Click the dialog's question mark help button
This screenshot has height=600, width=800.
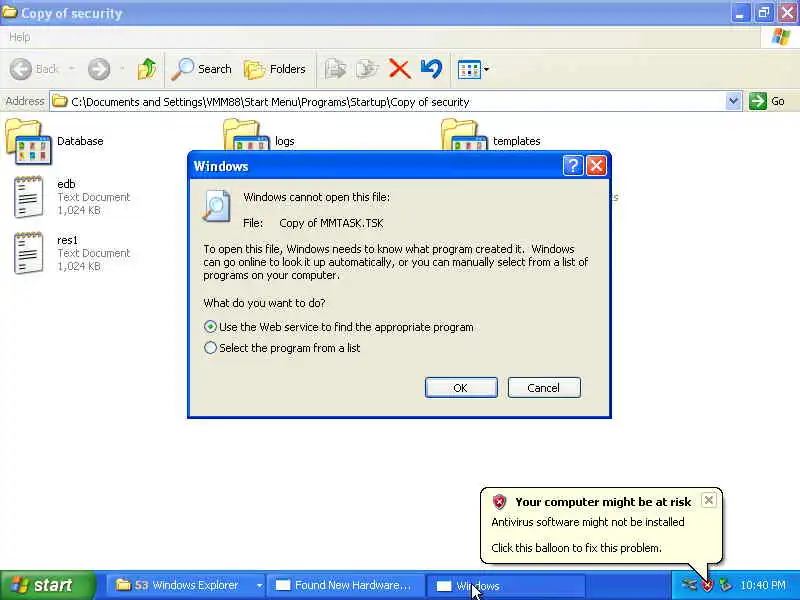(x=572, y=166)
